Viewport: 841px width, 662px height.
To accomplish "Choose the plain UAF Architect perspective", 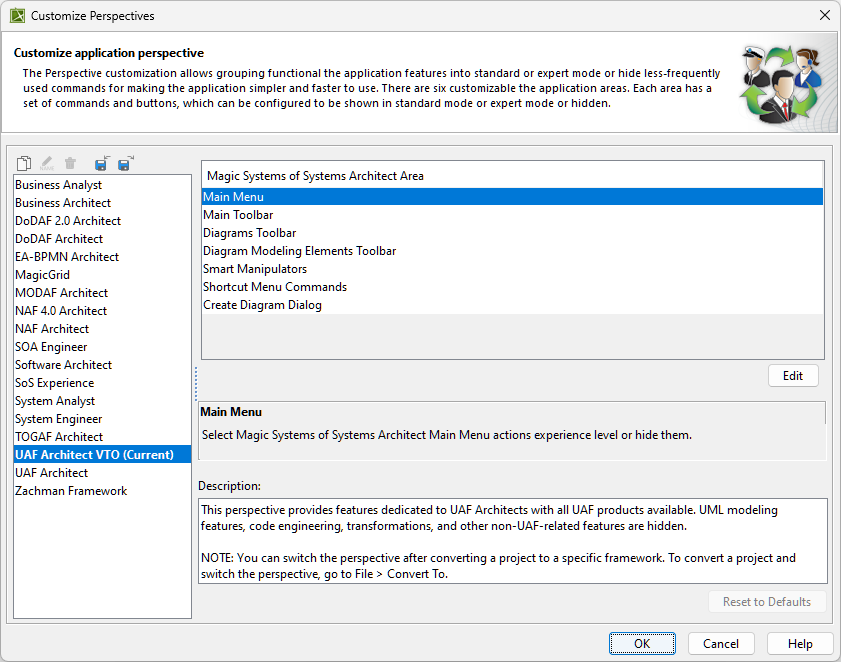I will click(102, 473).
